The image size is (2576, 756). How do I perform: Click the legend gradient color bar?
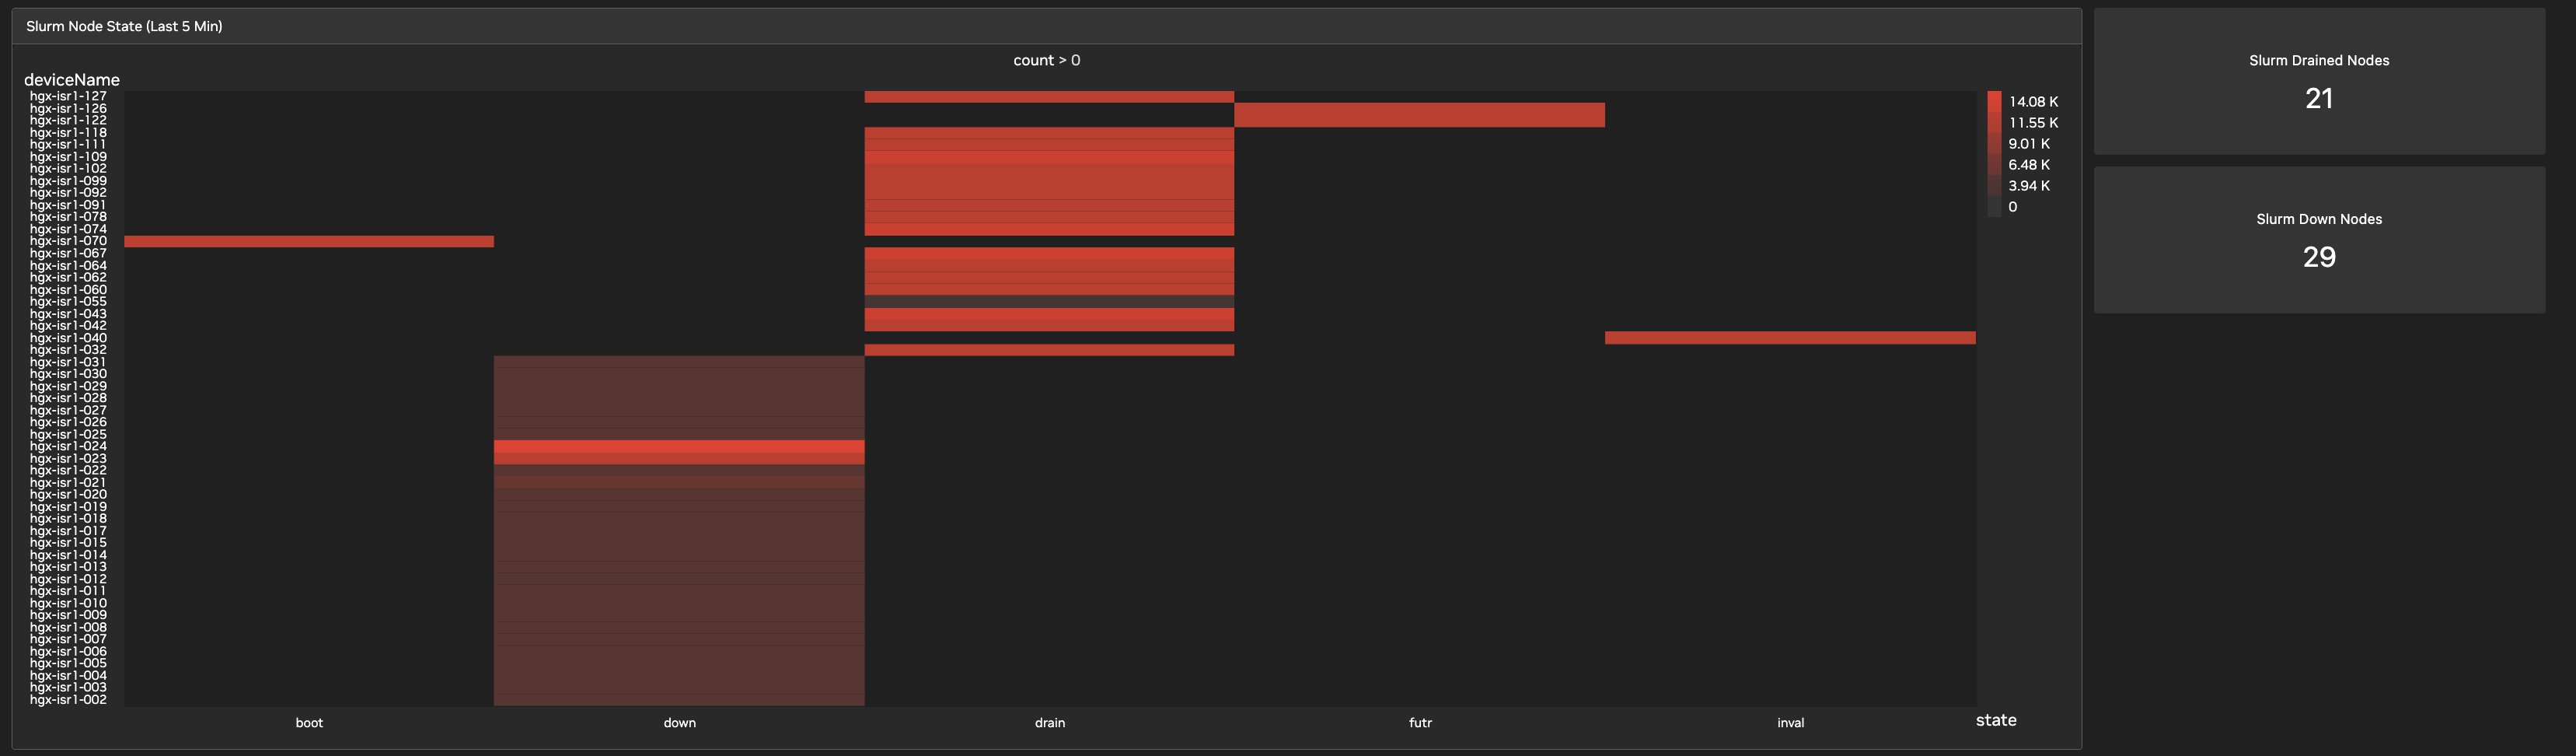point(1994,154)
